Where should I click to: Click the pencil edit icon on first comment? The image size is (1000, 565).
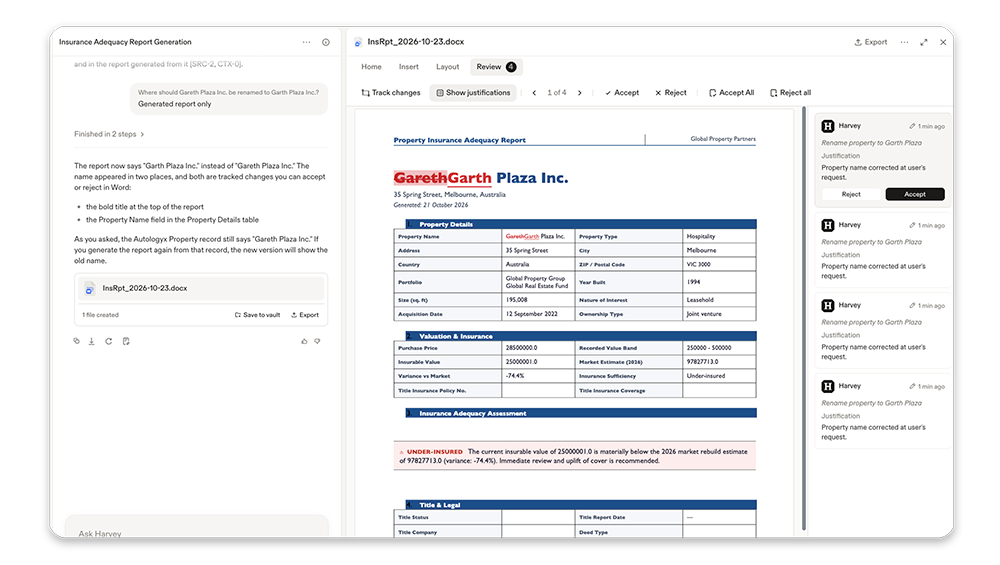(x=913, y=126)
